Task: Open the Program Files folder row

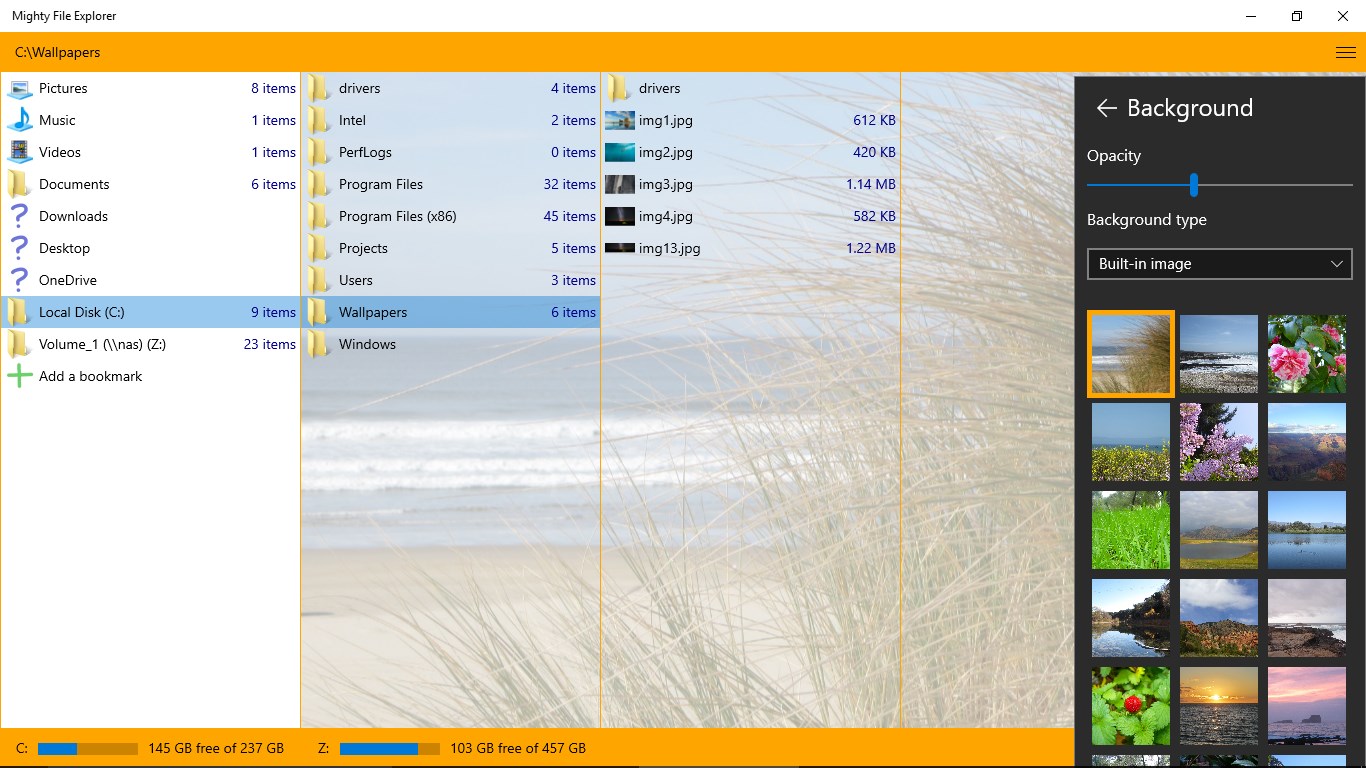Action: point(450,184)
